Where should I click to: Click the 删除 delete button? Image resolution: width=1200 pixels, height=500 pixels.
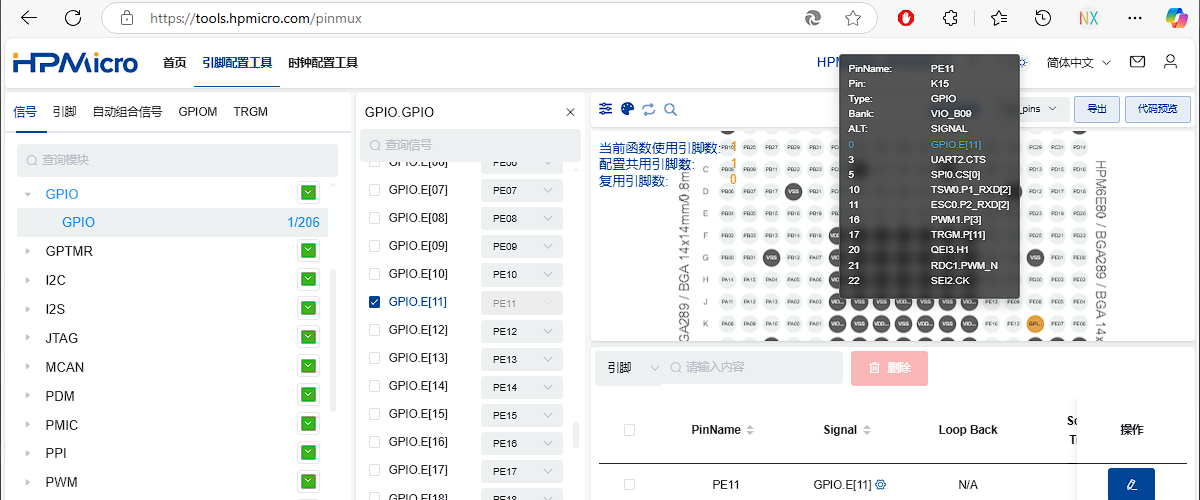(x=889, y=368)
